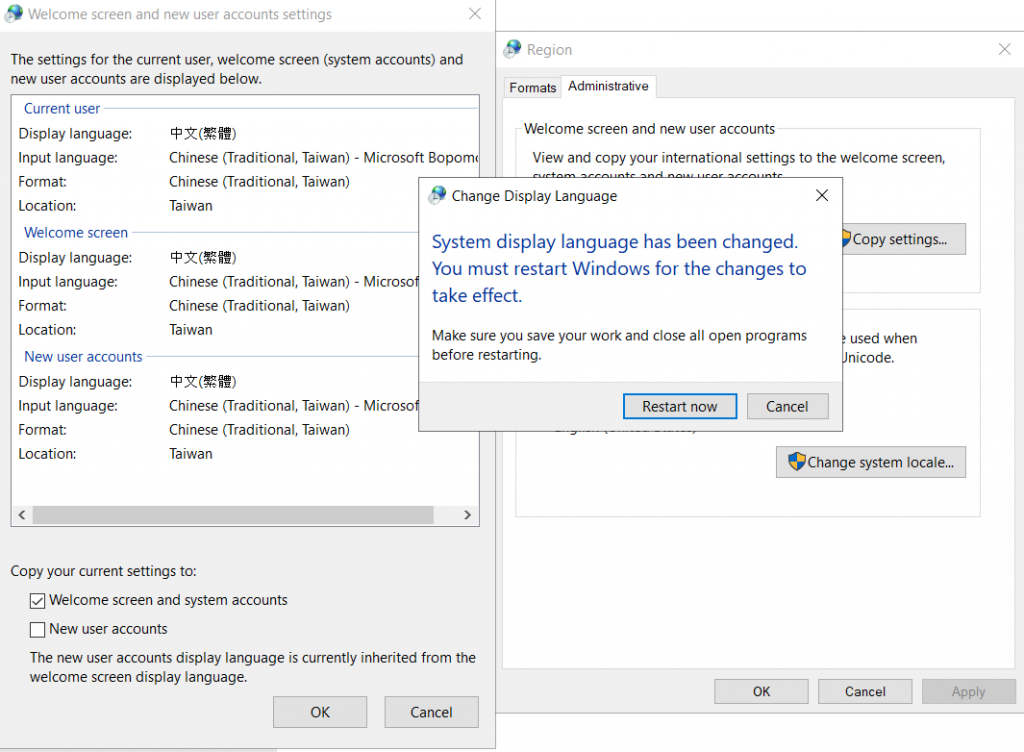The width and height of the screenshot is (1024, 752).
Task: Click the globe icon in Region window title
Action: 513,49
